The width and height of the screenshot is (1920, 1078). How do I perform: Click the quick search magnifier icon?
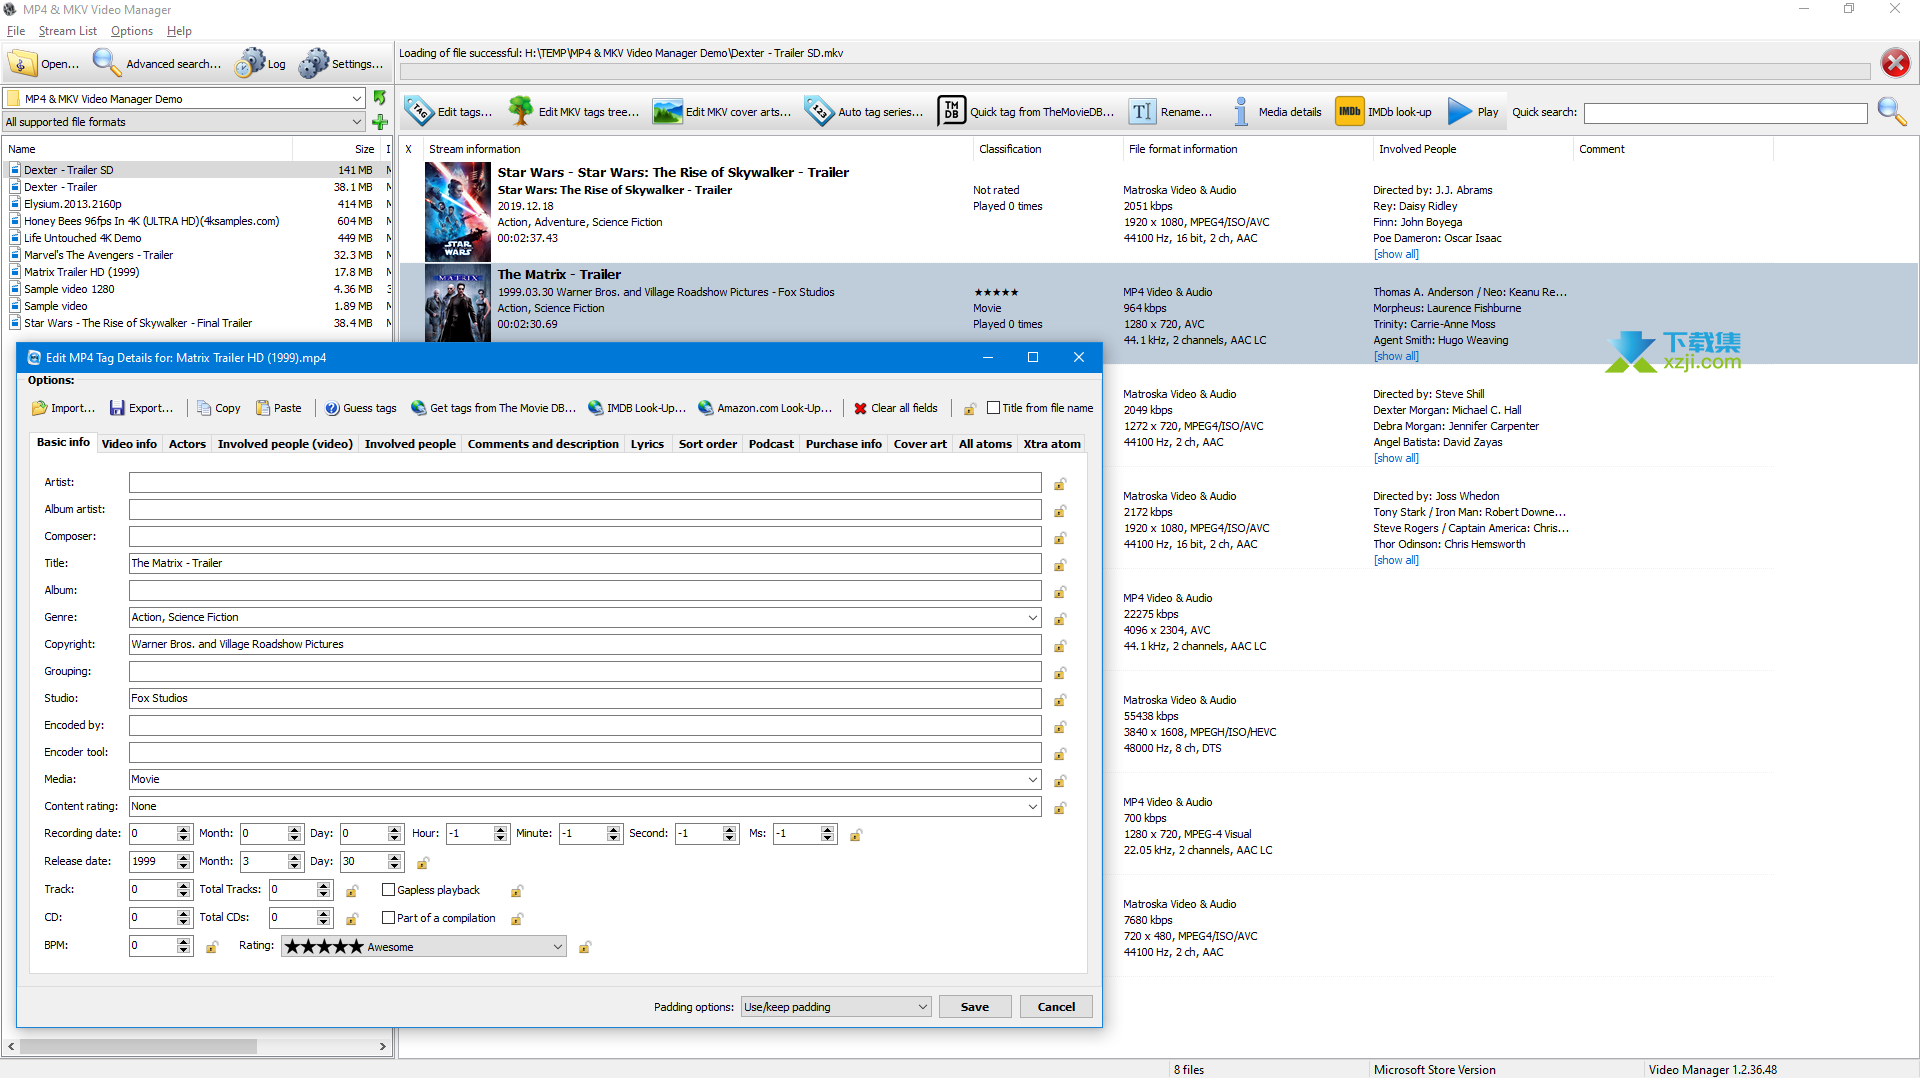coord(1892,112)
